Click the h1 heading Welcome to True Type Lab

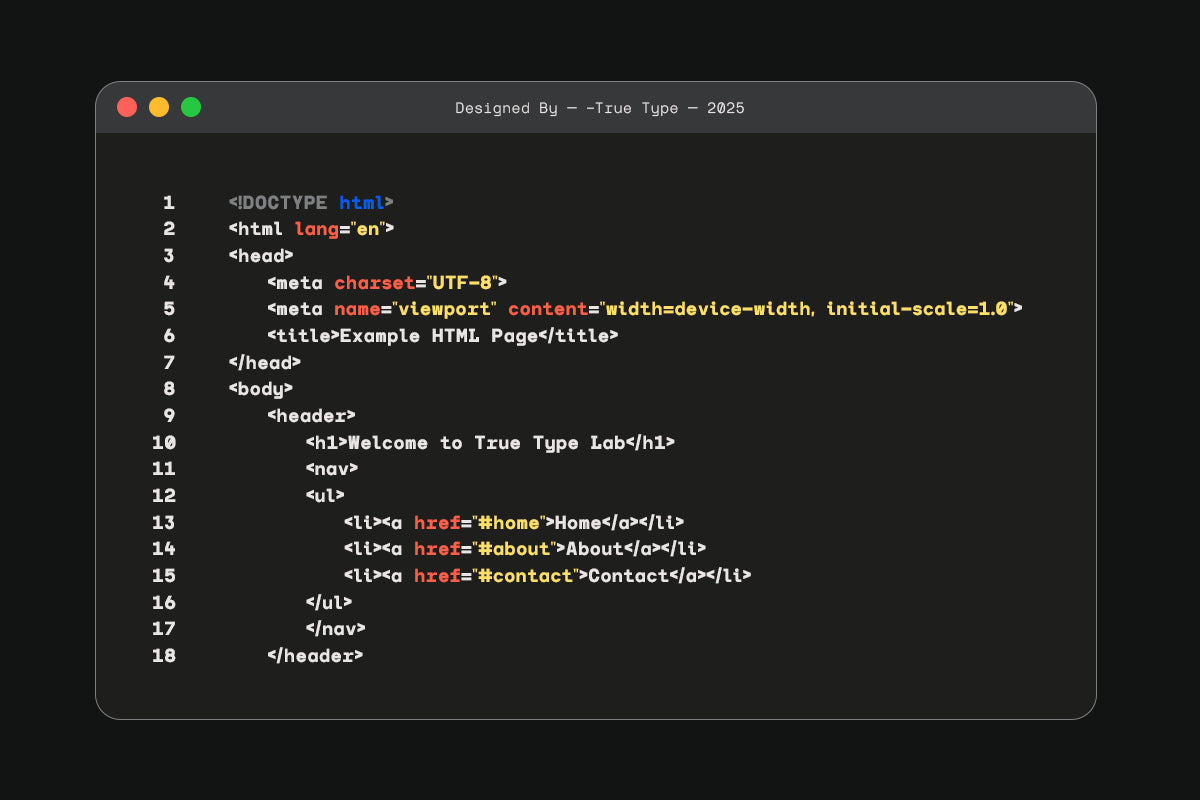(487, 442)
